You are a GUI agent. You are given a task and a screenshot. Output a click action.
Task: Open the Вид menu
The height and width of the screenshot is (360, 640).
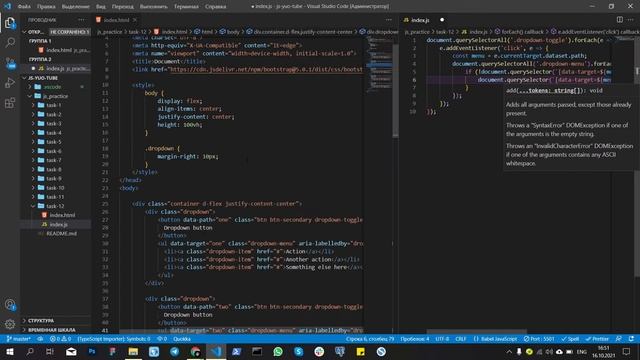tap(100, 7)
